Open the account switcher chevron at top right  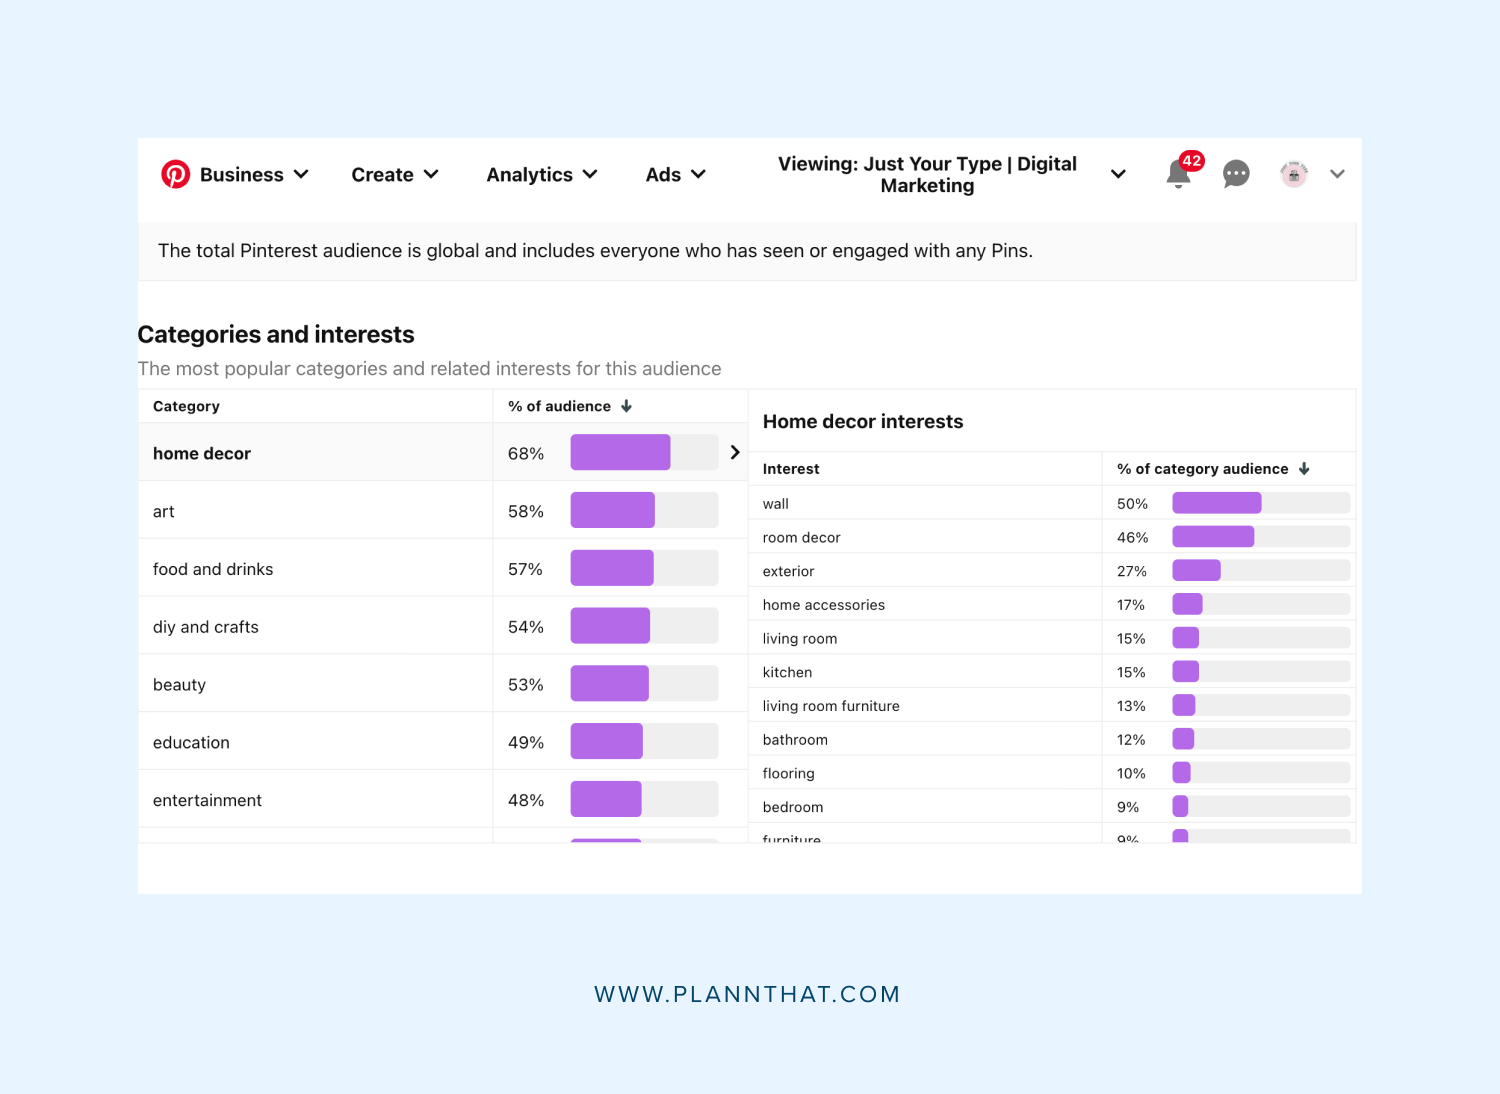coord(1338,174)
